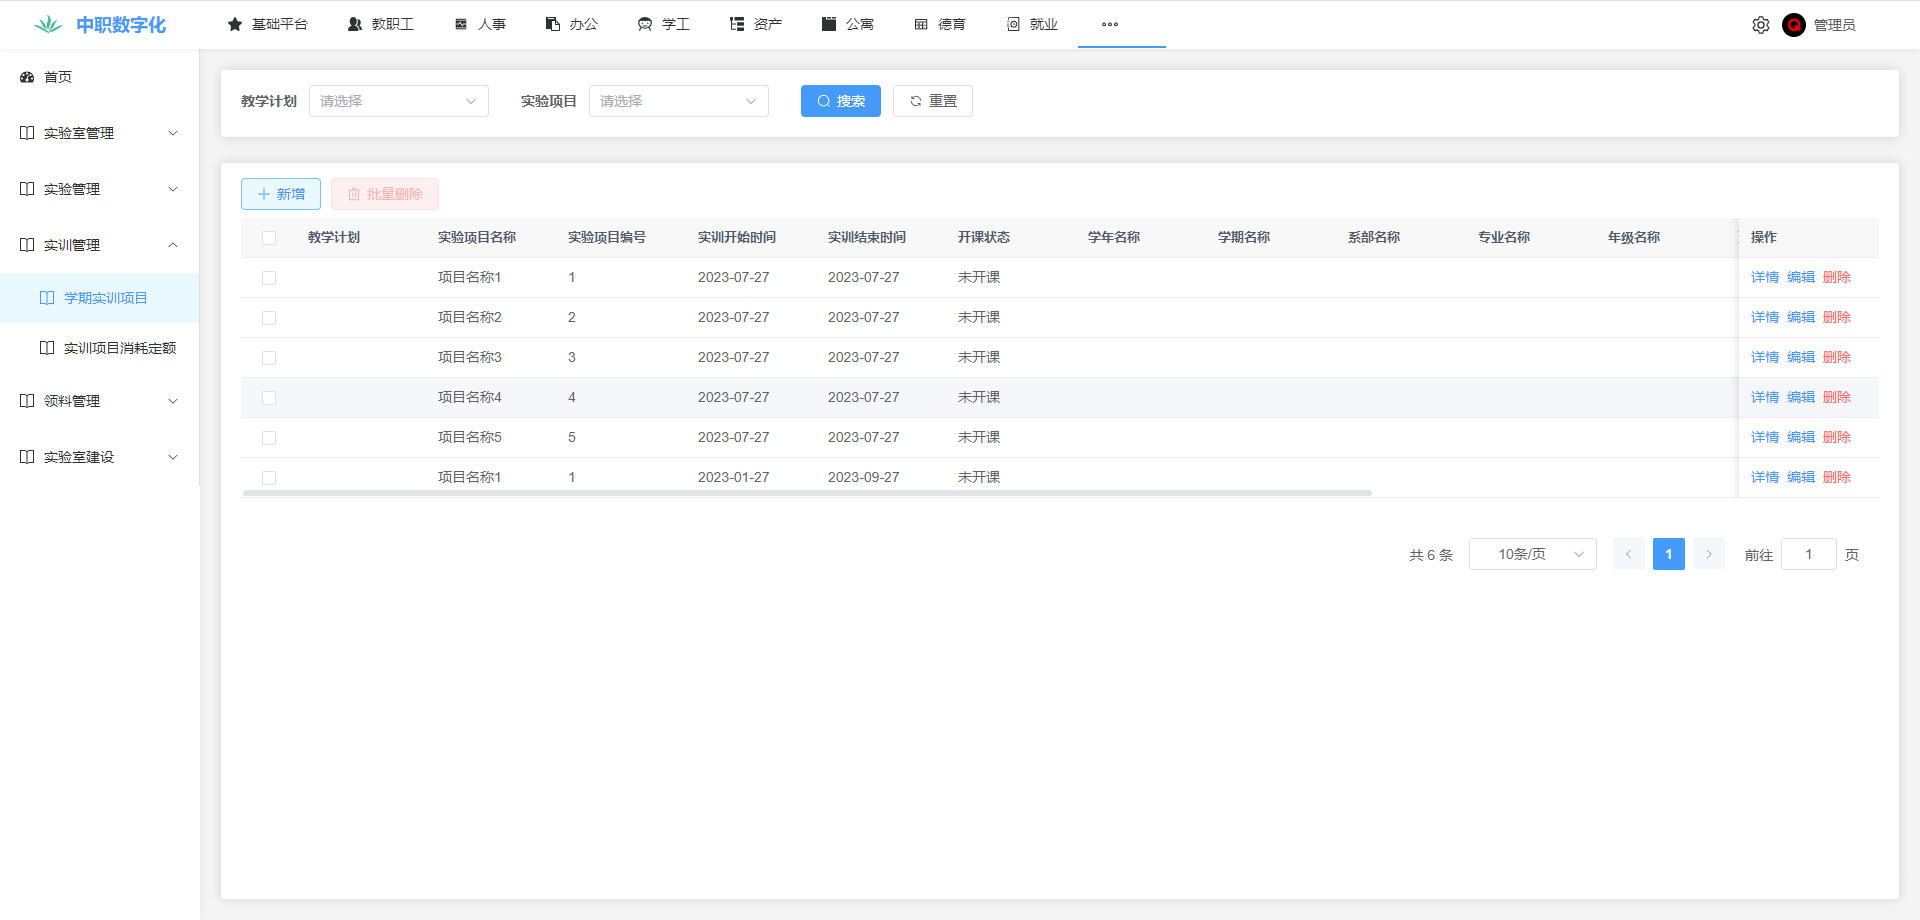Toggle the select-all header checkbox
Screen dimensions: 1920x920
[x=269, y=238]
